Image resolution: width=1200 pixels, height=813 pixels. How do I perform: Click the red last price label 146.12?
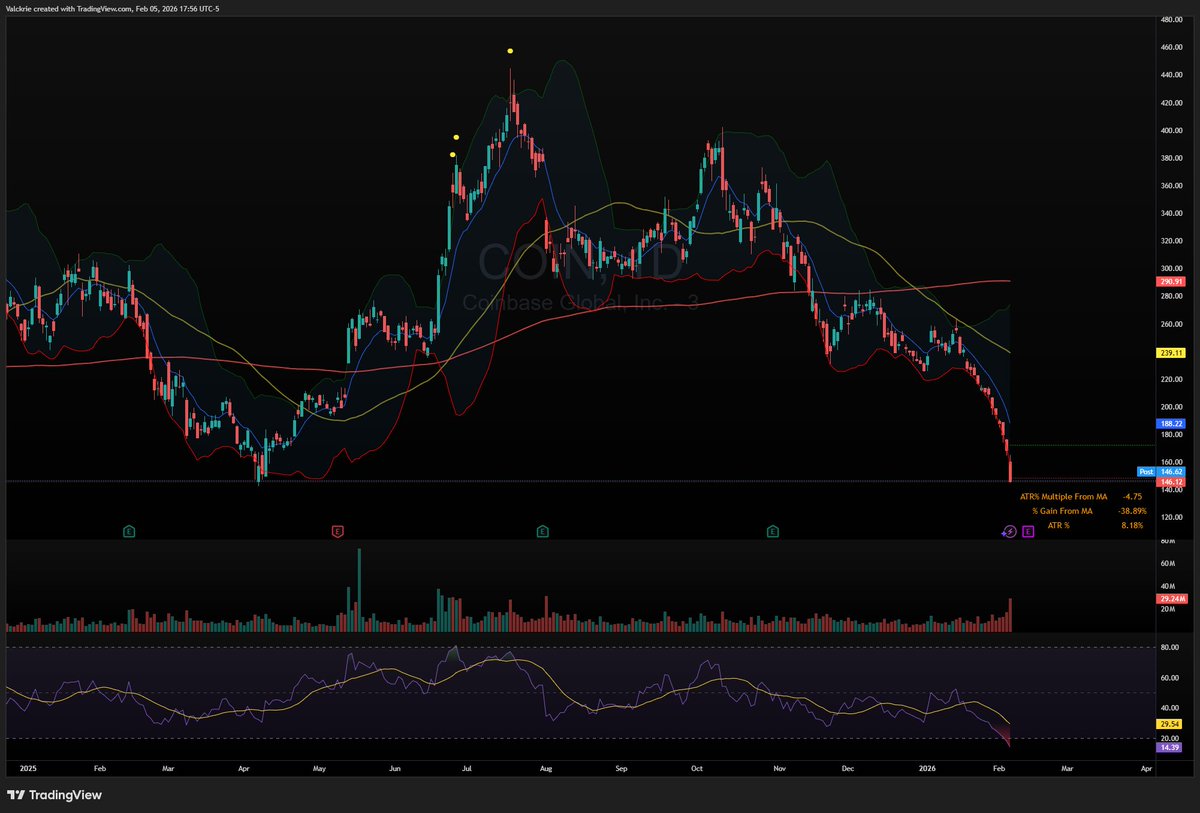[1171, 482]
